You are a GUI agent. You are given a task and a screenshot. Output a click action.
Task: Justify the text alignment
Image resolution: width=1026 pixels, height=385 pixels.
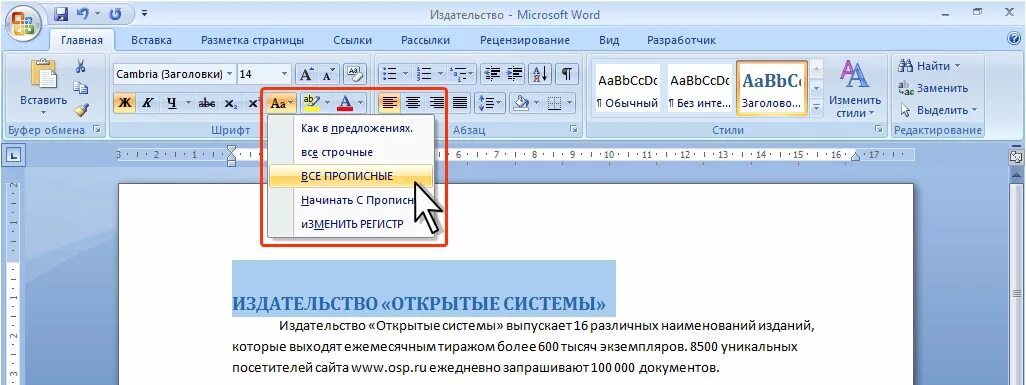click(460, 103)
